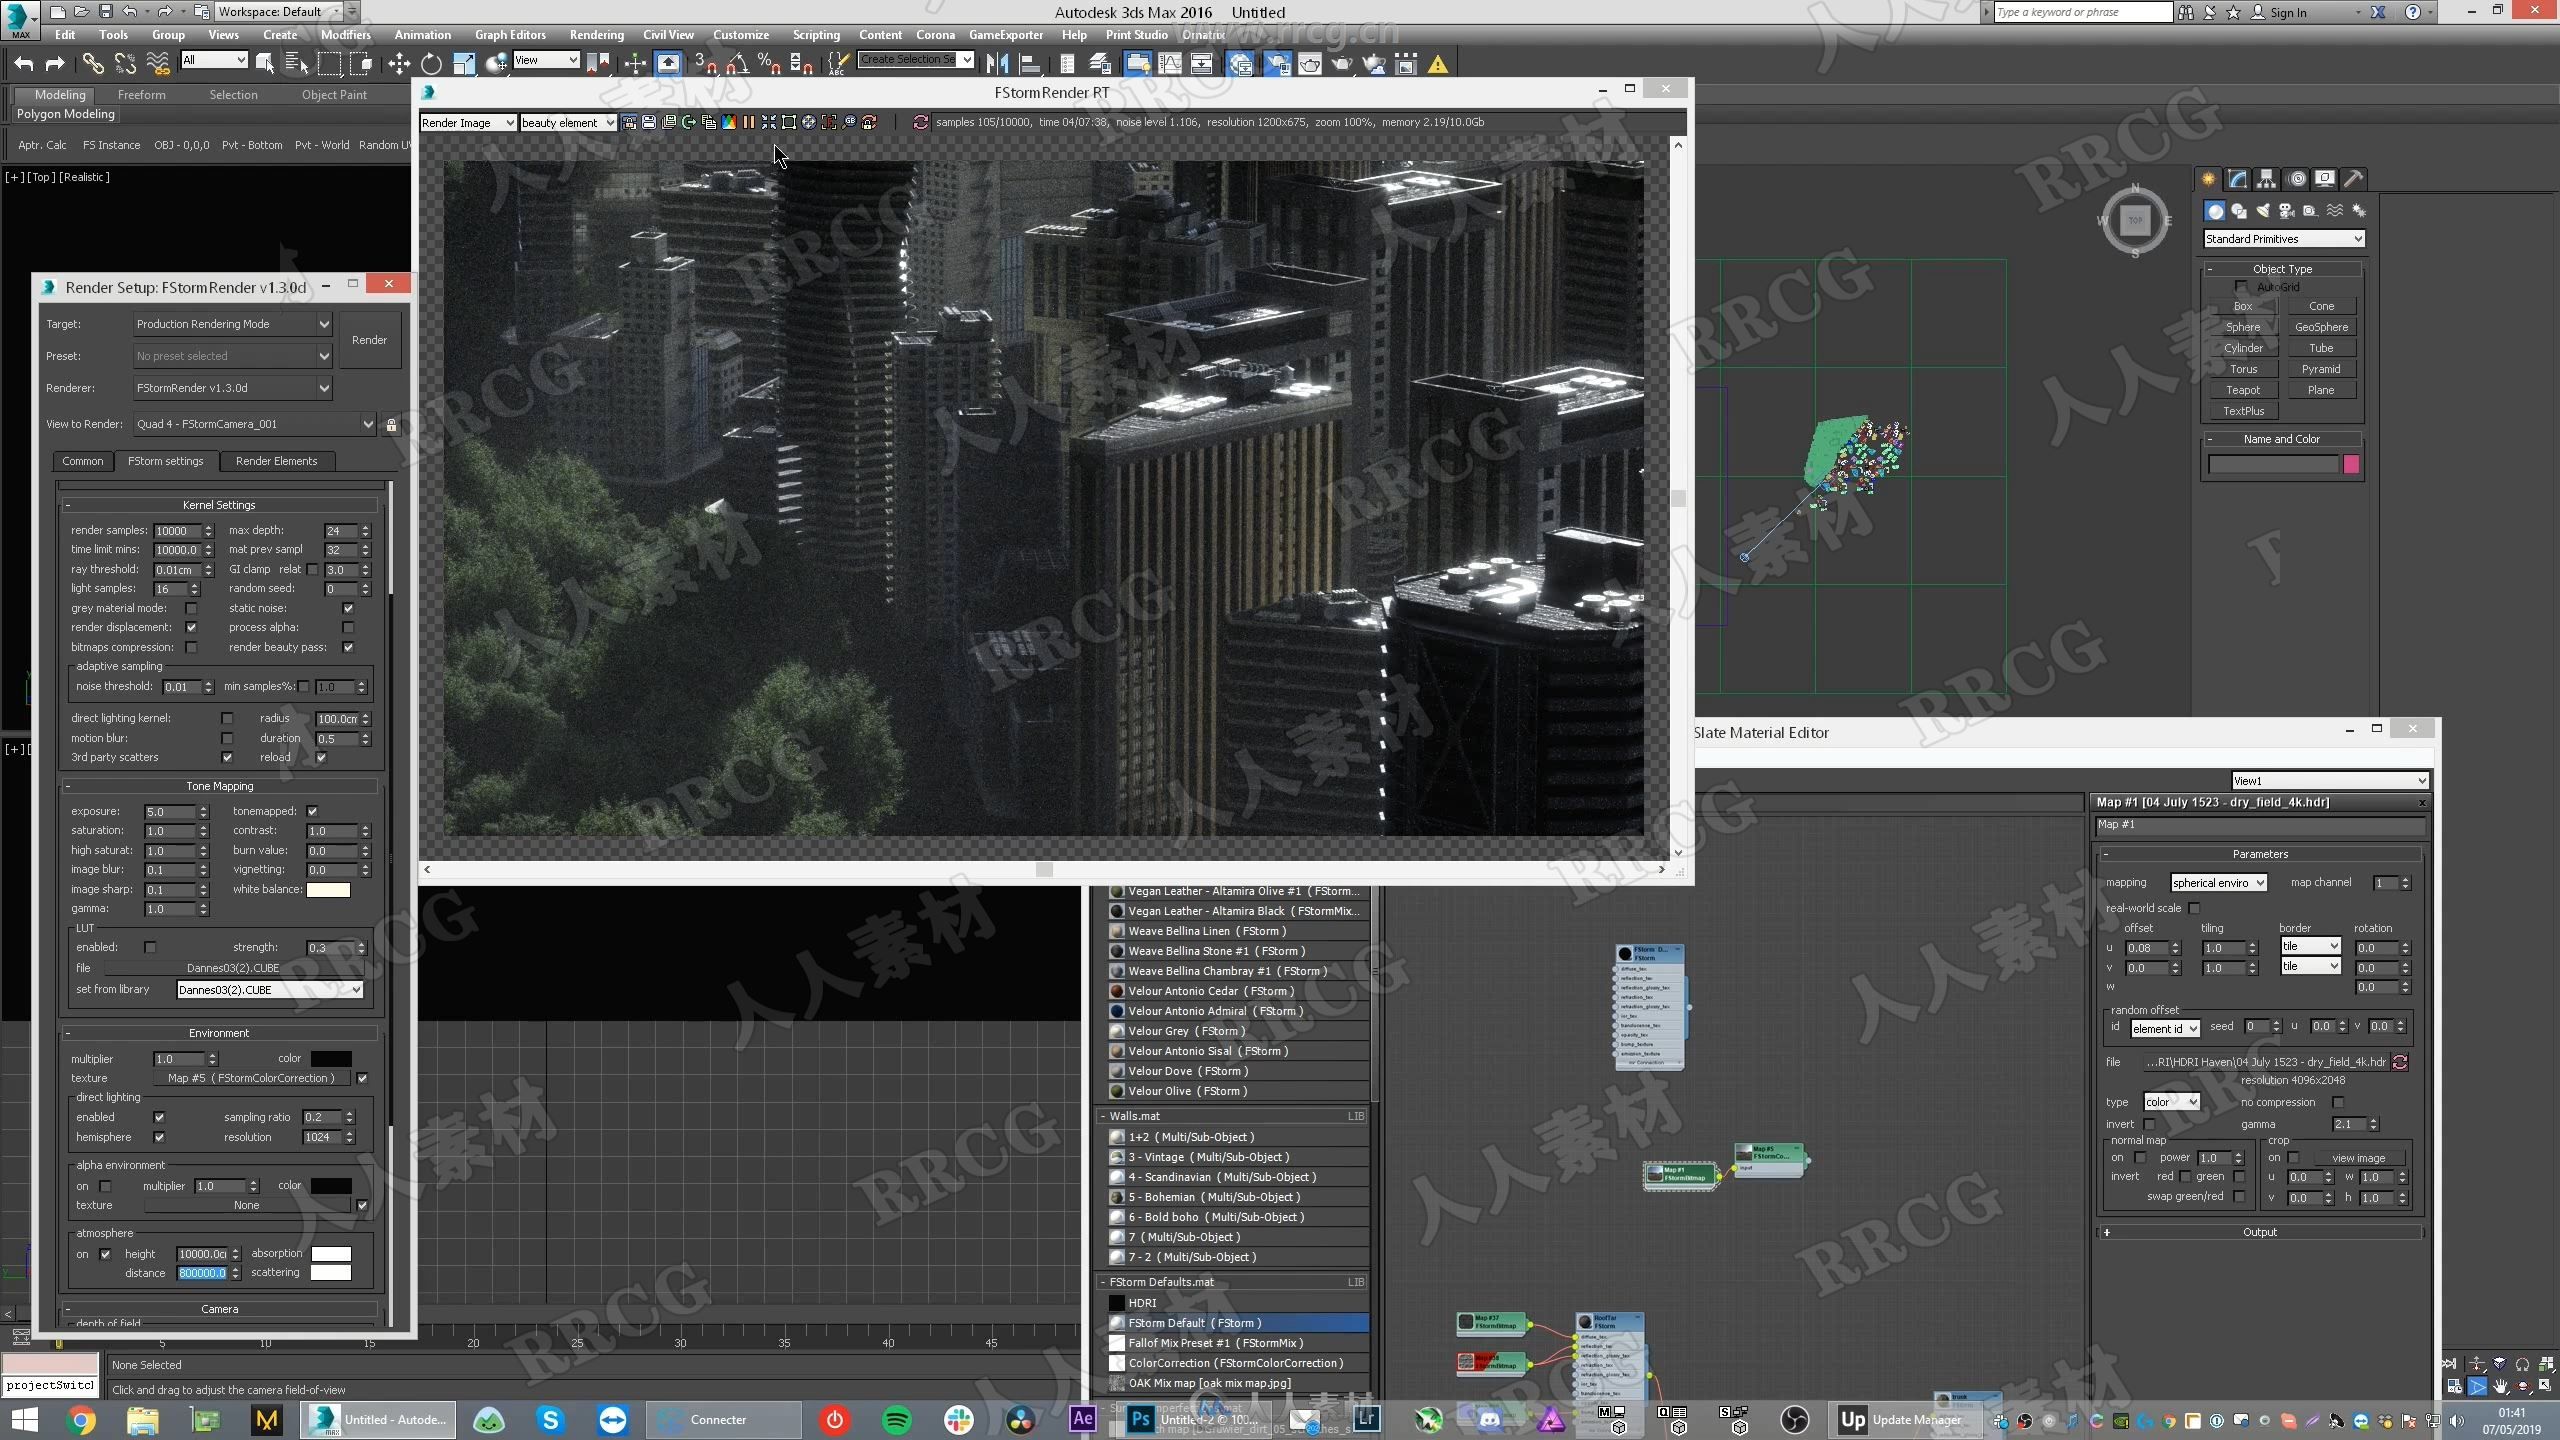Open the Scripting menu
The image size is (2560, 1440).
[816, 34]
